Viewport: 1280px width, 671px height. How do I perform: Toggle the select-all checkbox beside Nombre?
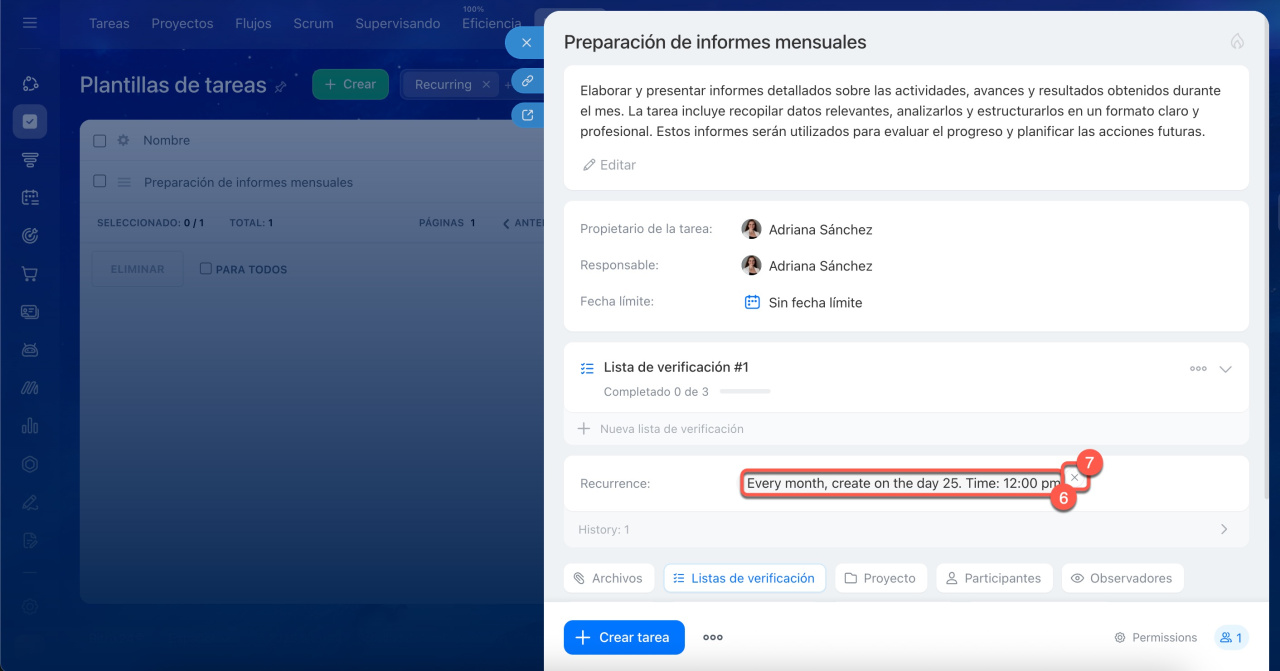click(x=100, y=141)
